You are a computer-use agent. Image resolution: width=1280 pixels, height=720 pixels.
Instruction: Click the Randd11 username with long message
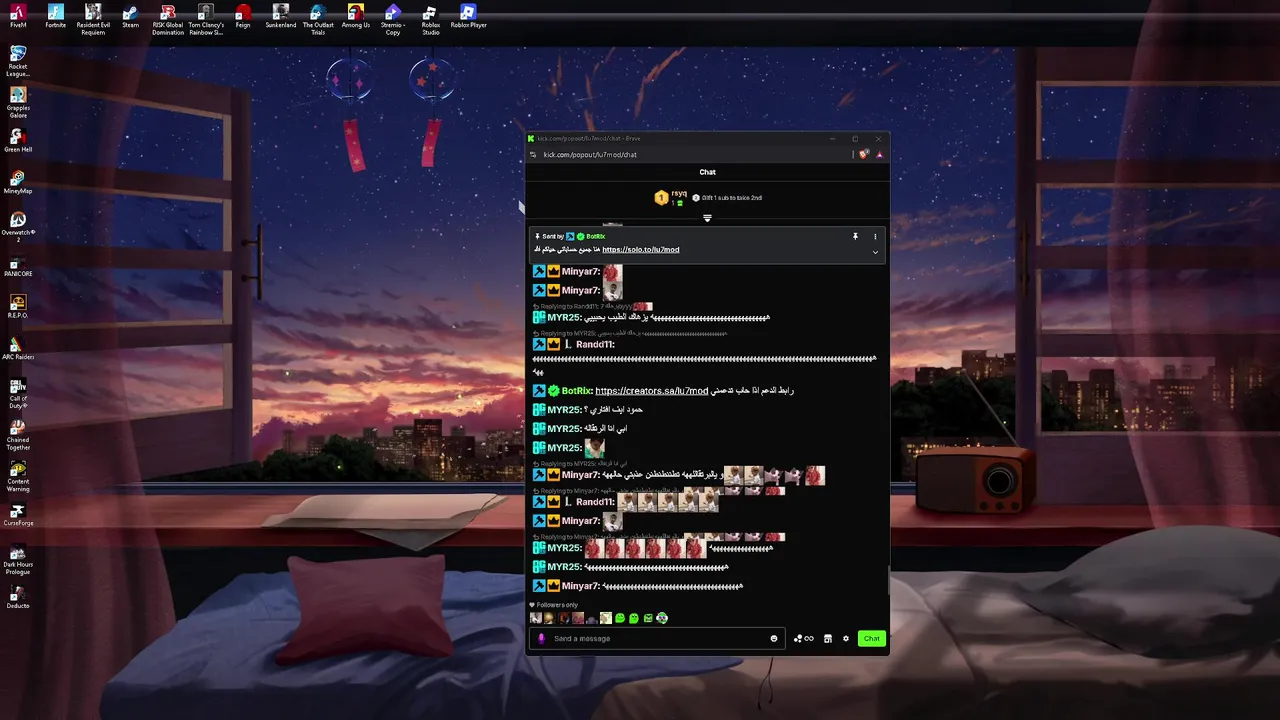pyautogui.click(x=595, y=345)
